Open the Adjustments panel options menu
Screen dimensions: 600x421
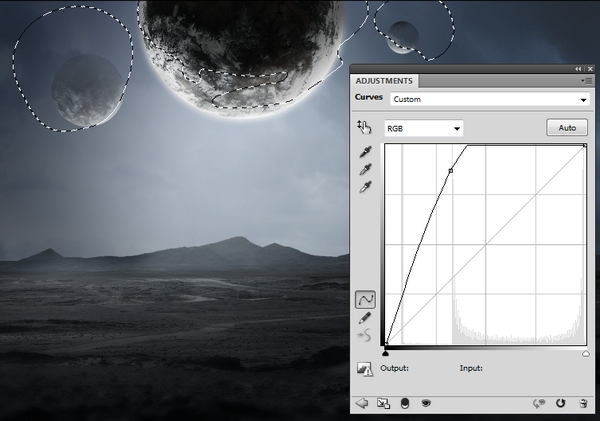pyautogui.click(x=588, y=81)
